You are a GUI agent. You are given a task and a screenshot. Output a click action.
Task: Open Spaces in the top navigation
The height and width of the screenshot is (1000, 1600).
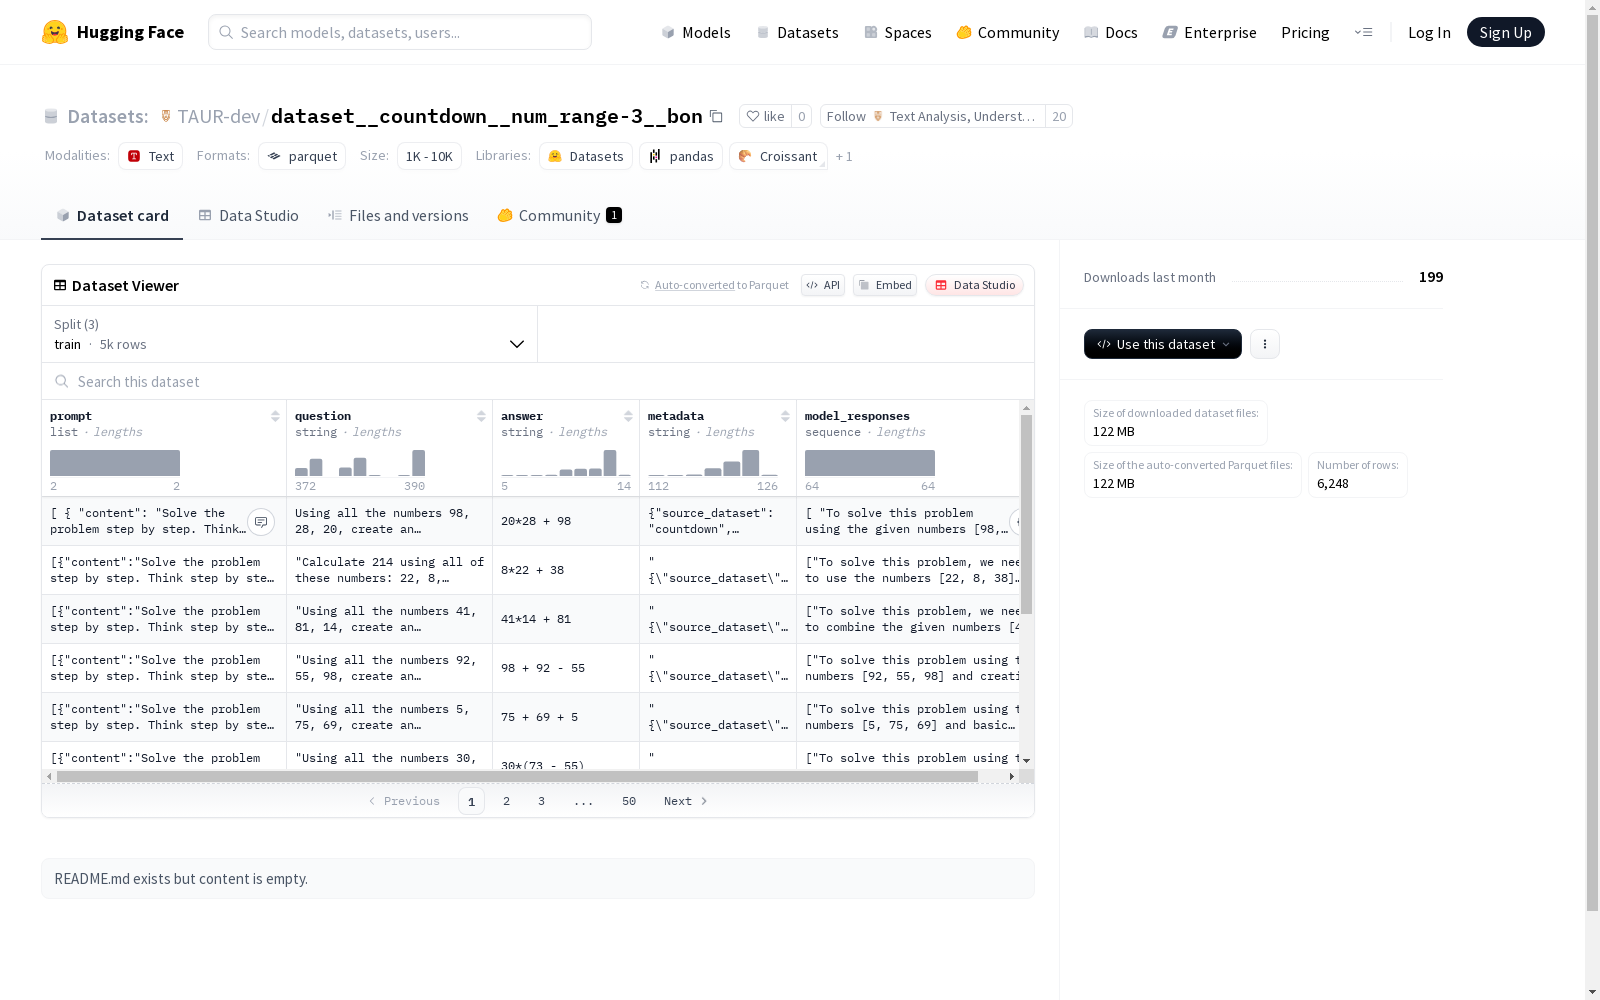897,32
